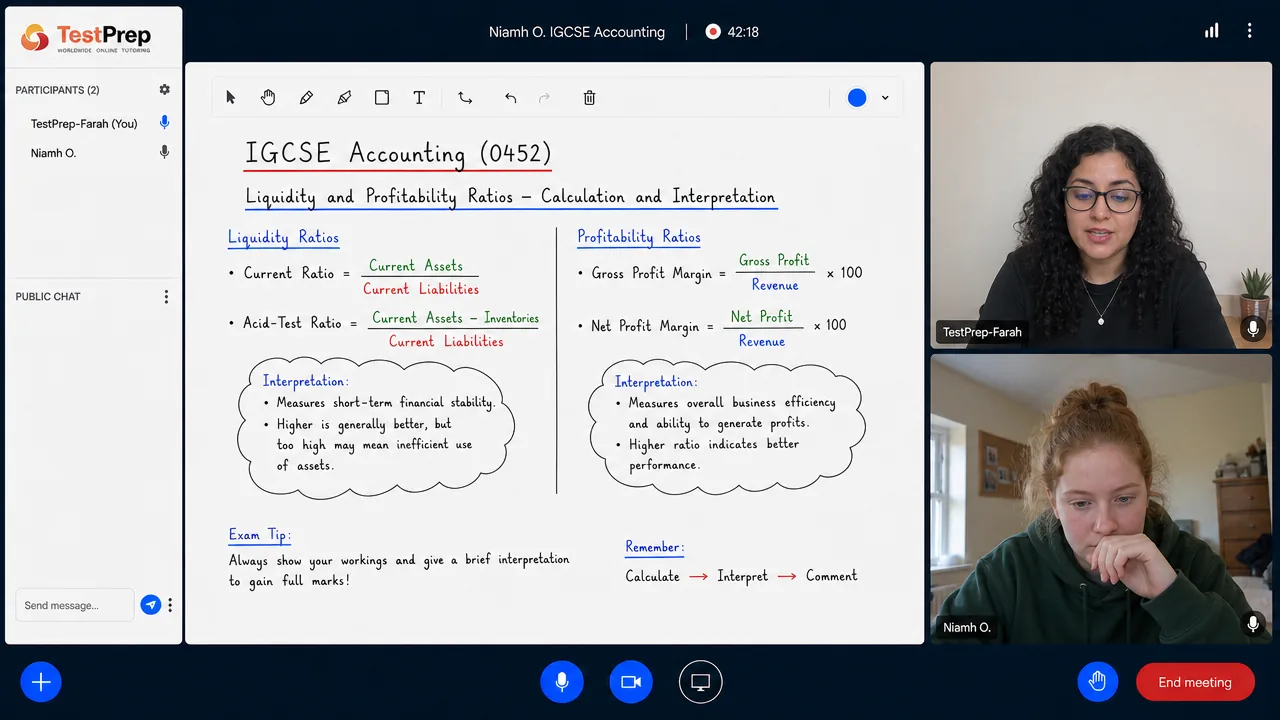Click the TestPrep logo
The image size is (1280, 720).
(x=86, y=39)
